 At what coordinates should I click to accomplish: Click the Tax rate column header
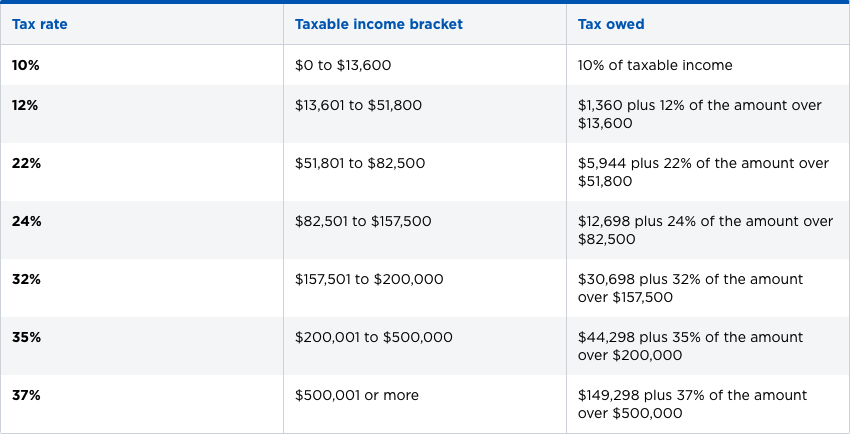(40, 24)
